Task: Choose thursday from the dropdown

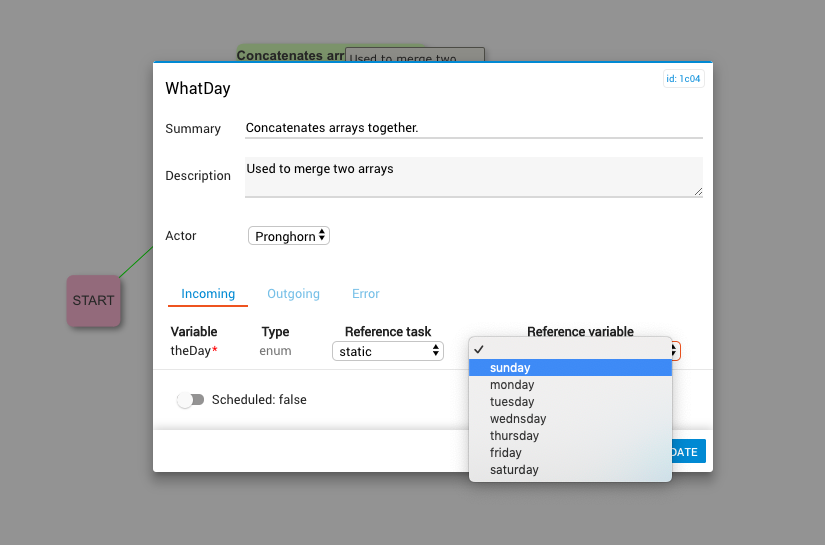Action: pyautogui.click(x=514, y=436)
